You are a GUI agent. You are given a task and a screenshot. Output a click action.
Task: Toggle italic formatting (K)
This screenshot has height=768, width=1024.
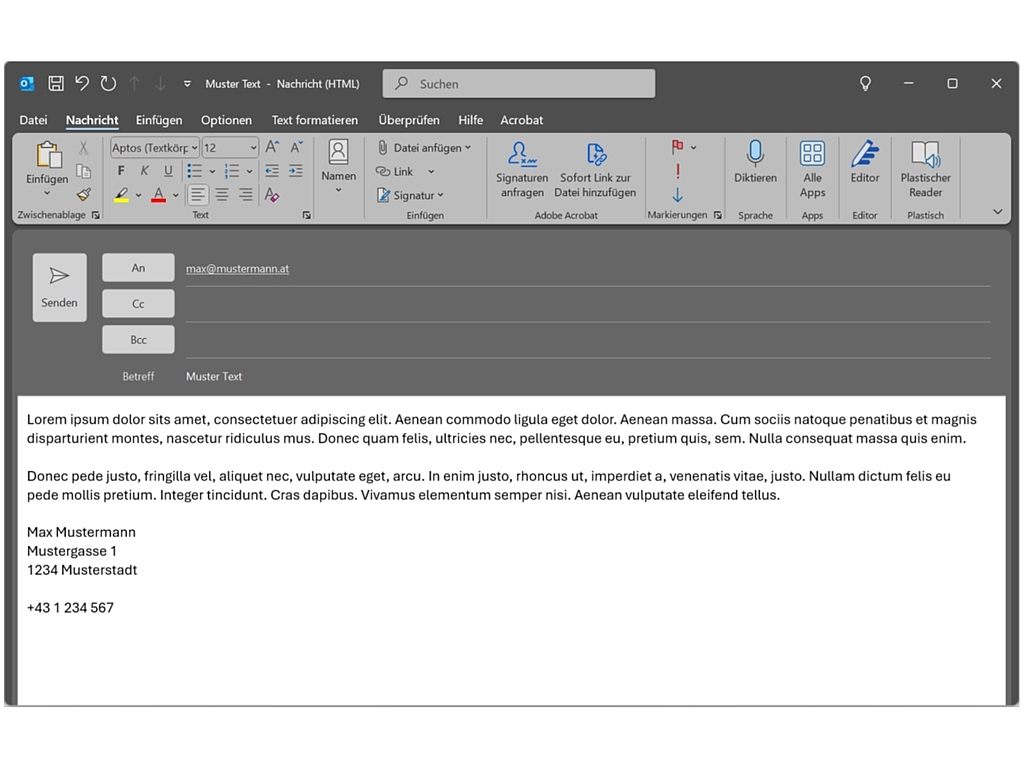click(x=145, y=171)
